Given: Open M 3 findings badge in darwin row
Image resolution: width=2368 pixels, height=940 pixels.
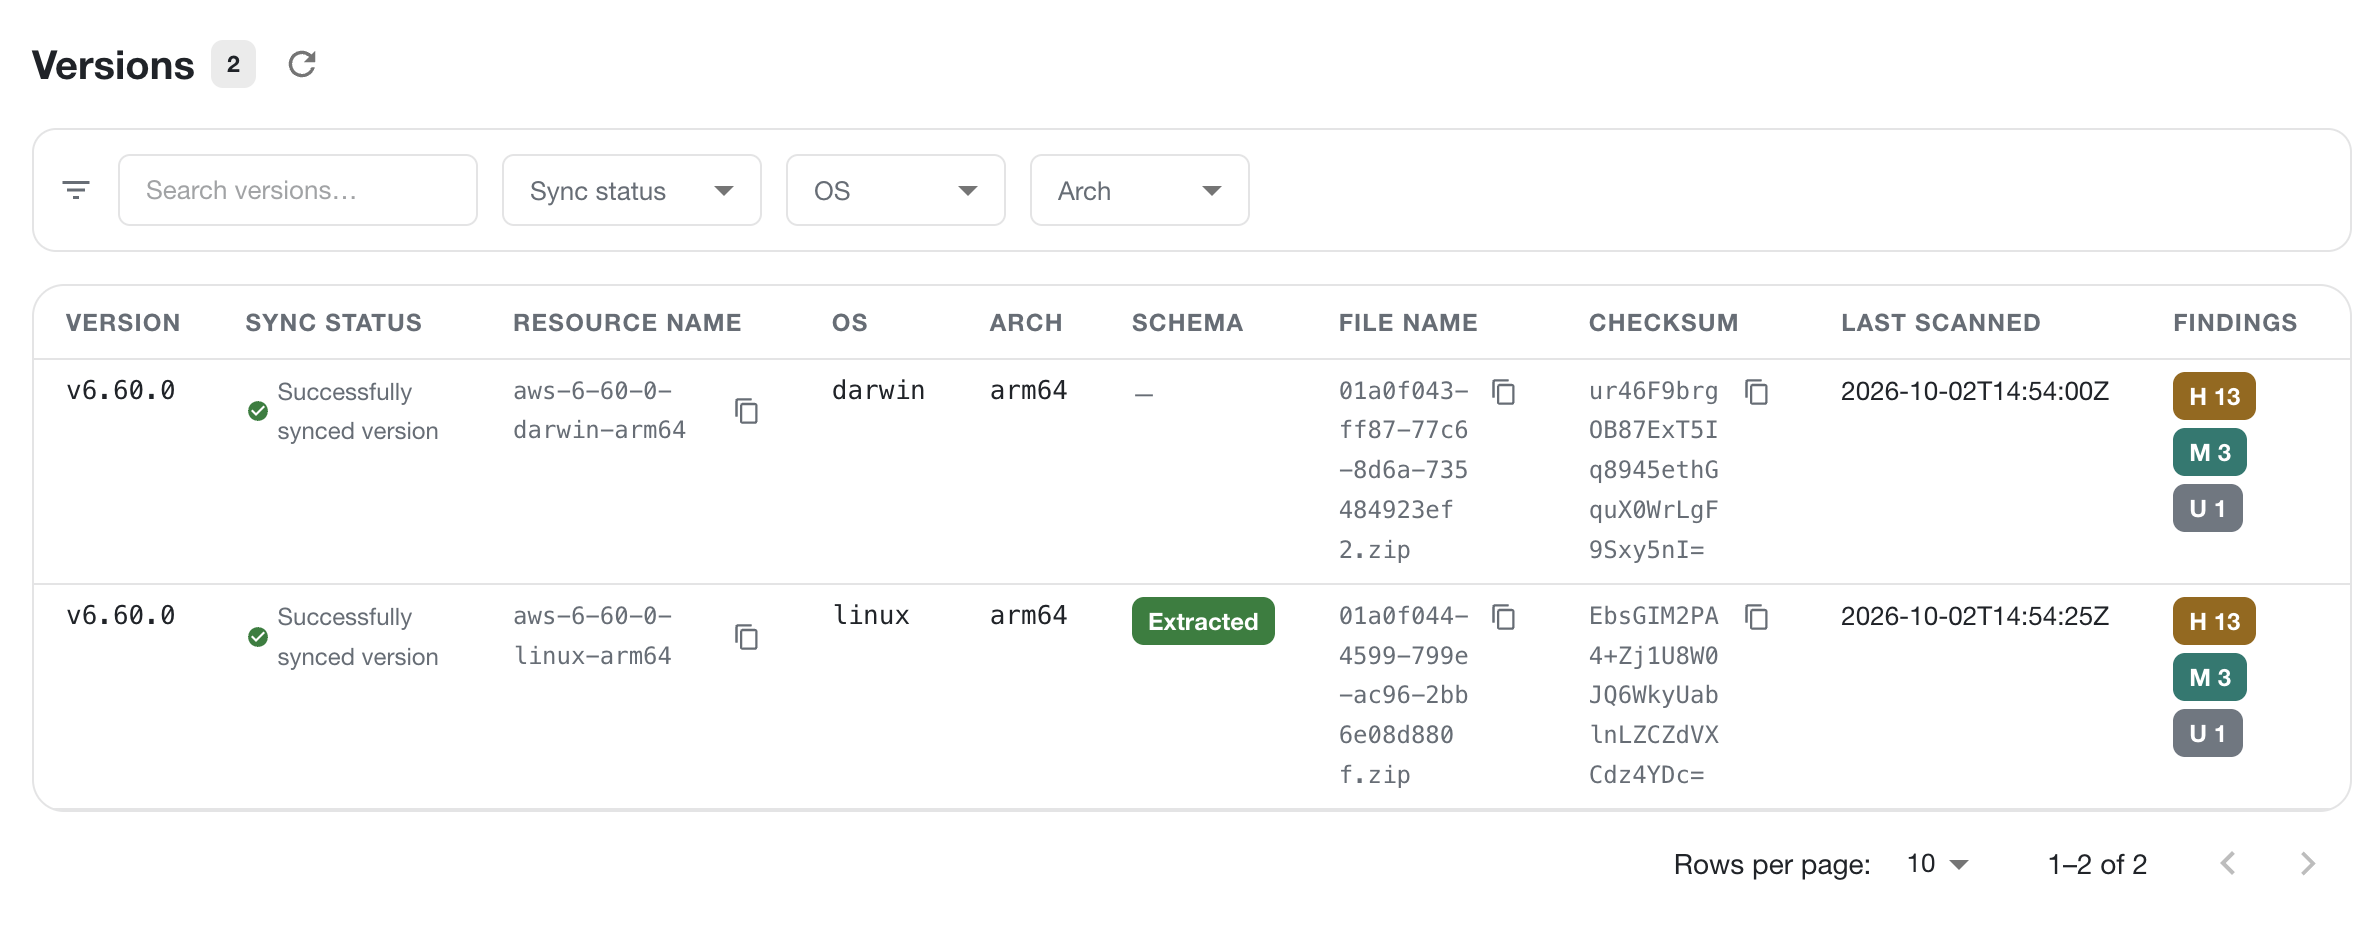Looking at the screenshot, I should 2210,452.
